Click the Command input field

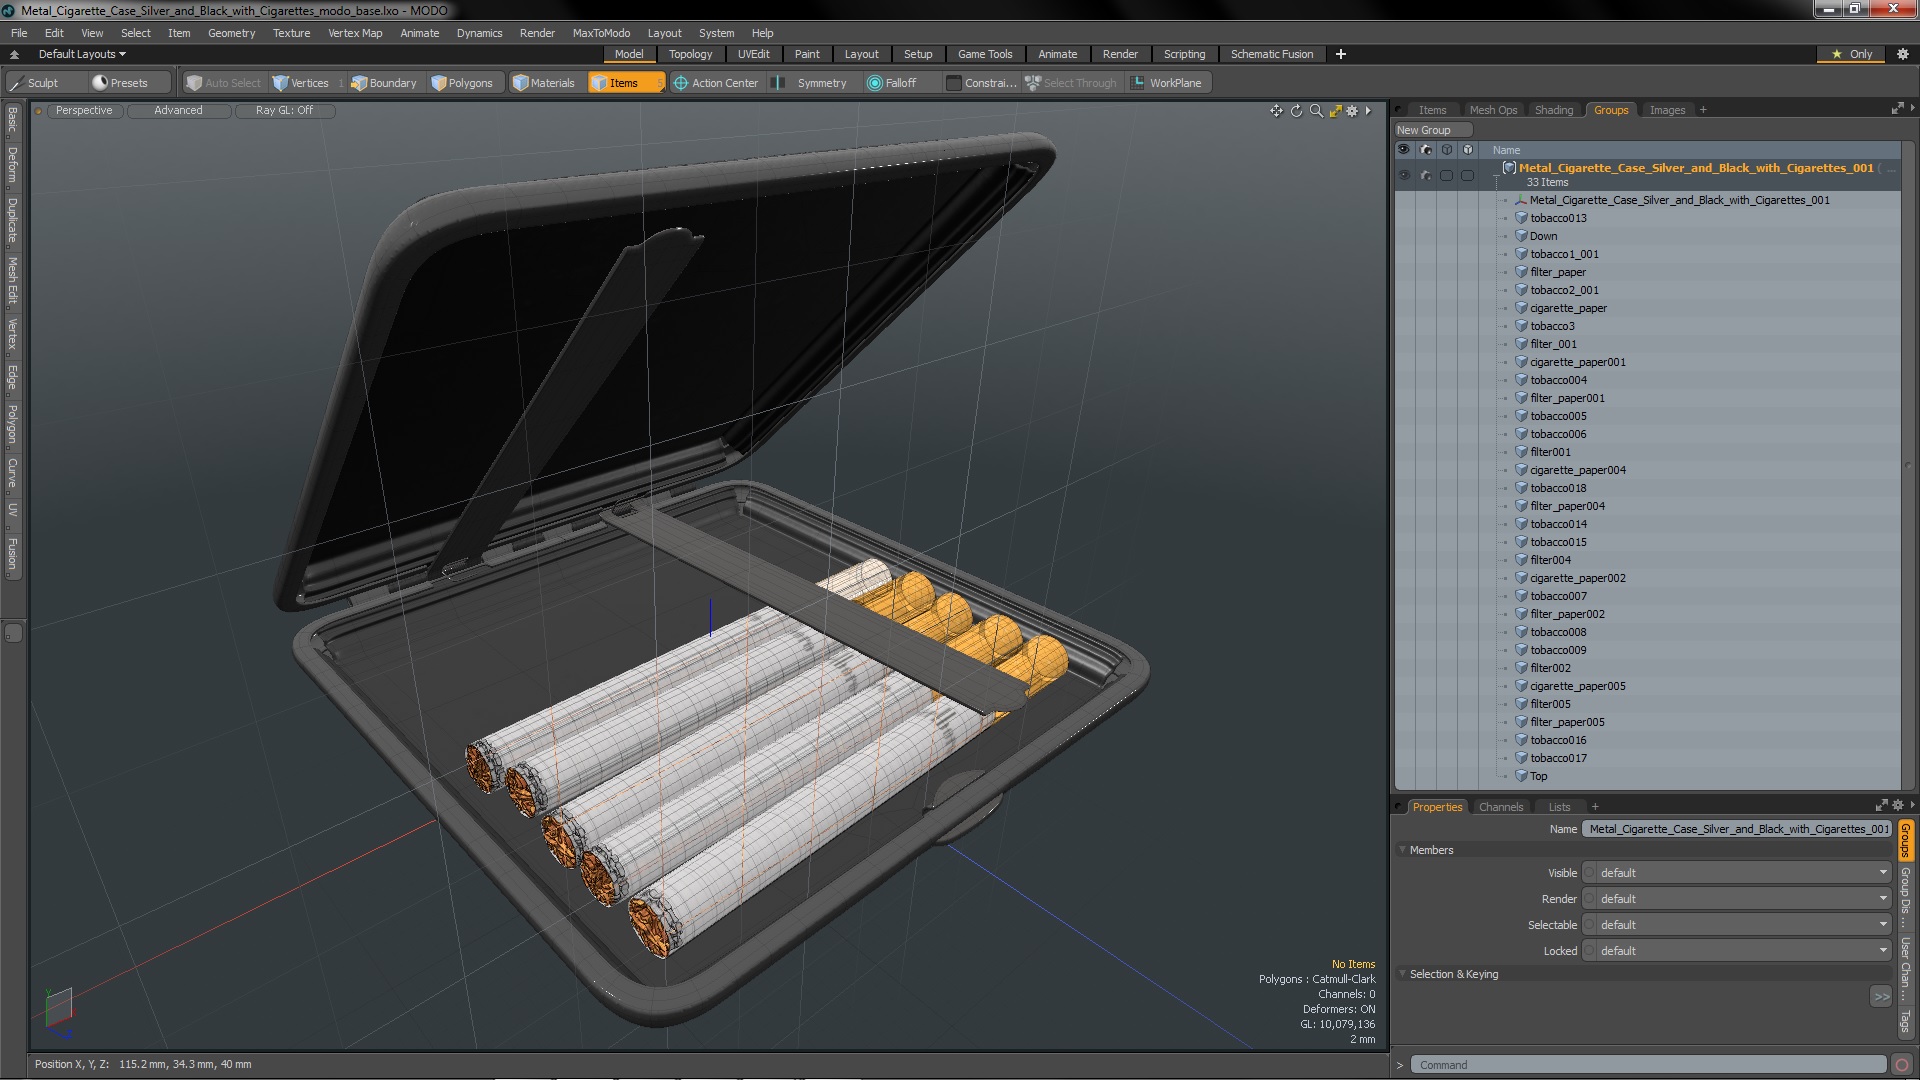point(1648,1065)
